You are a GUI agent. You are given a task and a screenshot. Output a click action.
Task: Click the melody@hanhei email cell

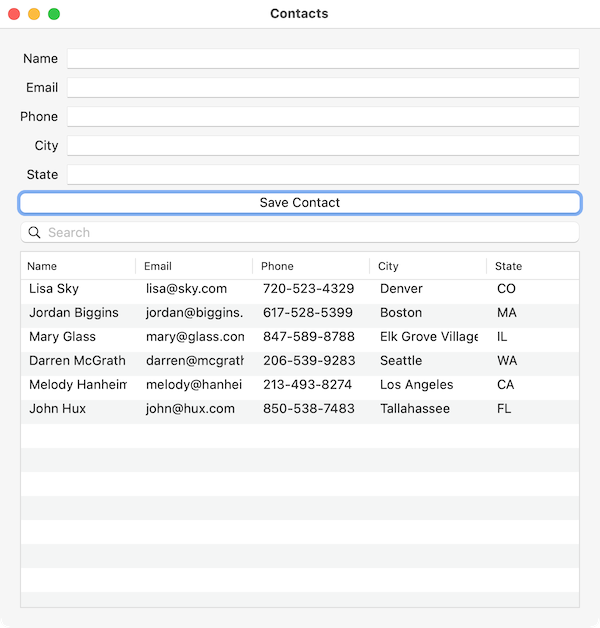point(194,385)
